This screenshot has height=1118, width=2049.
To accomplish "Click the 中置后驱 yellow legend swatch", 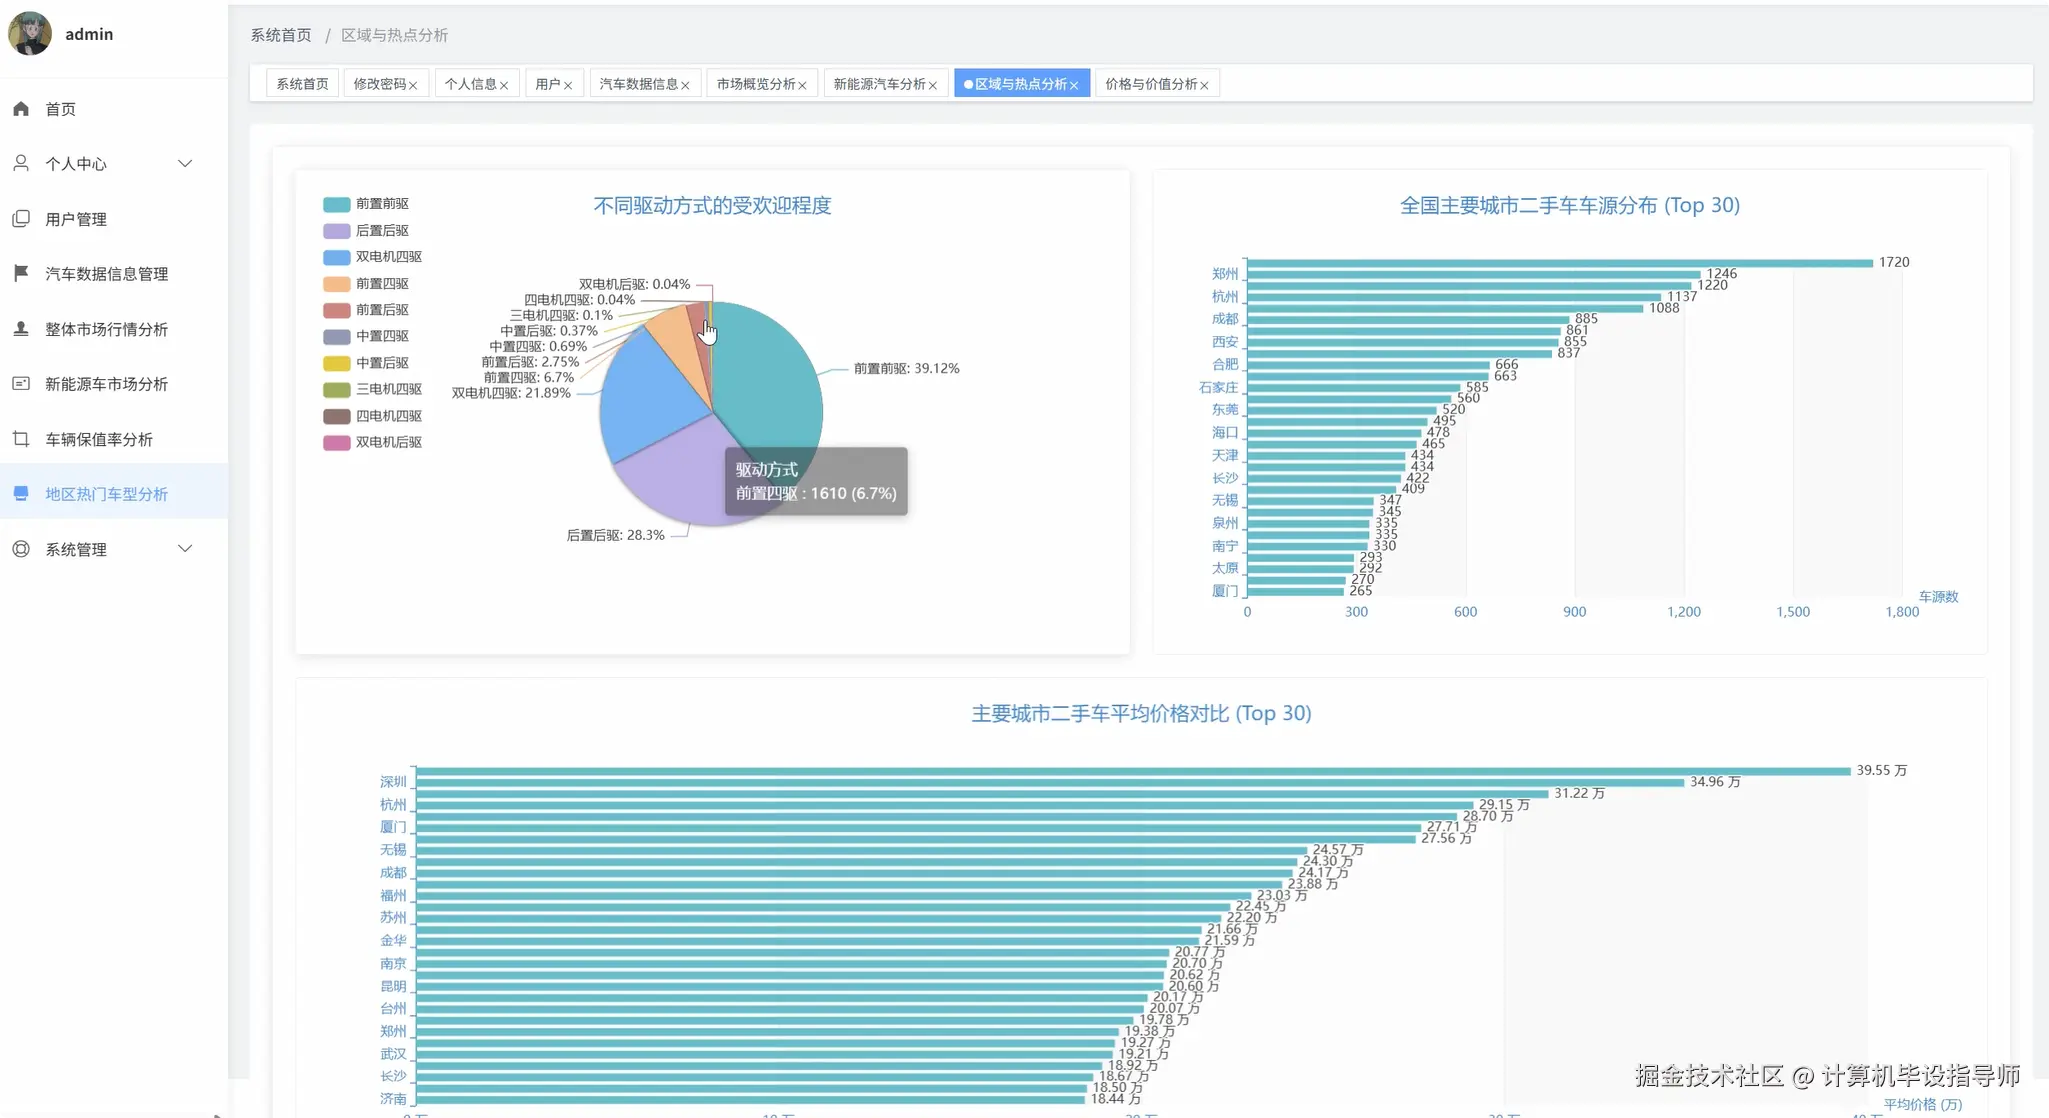I will tap(337, 363).
